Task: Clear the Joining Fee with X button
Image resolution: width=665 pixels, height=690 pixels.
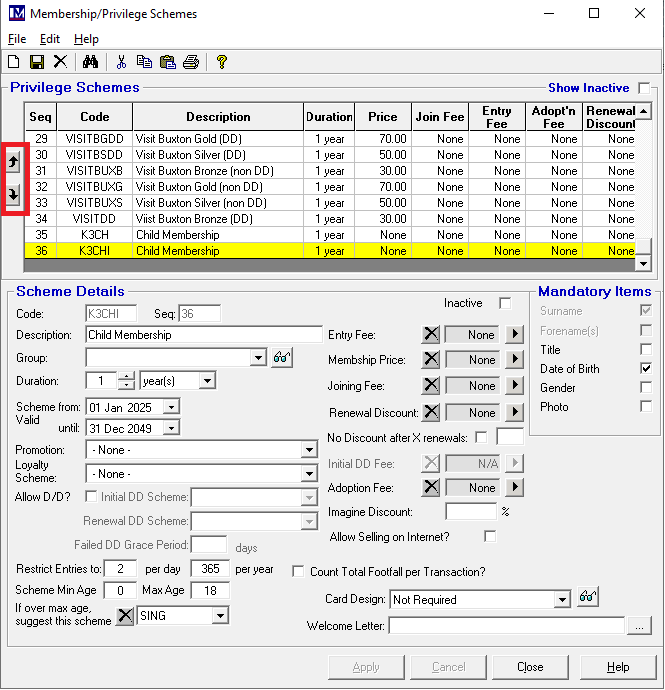Action: click(430, 385)
